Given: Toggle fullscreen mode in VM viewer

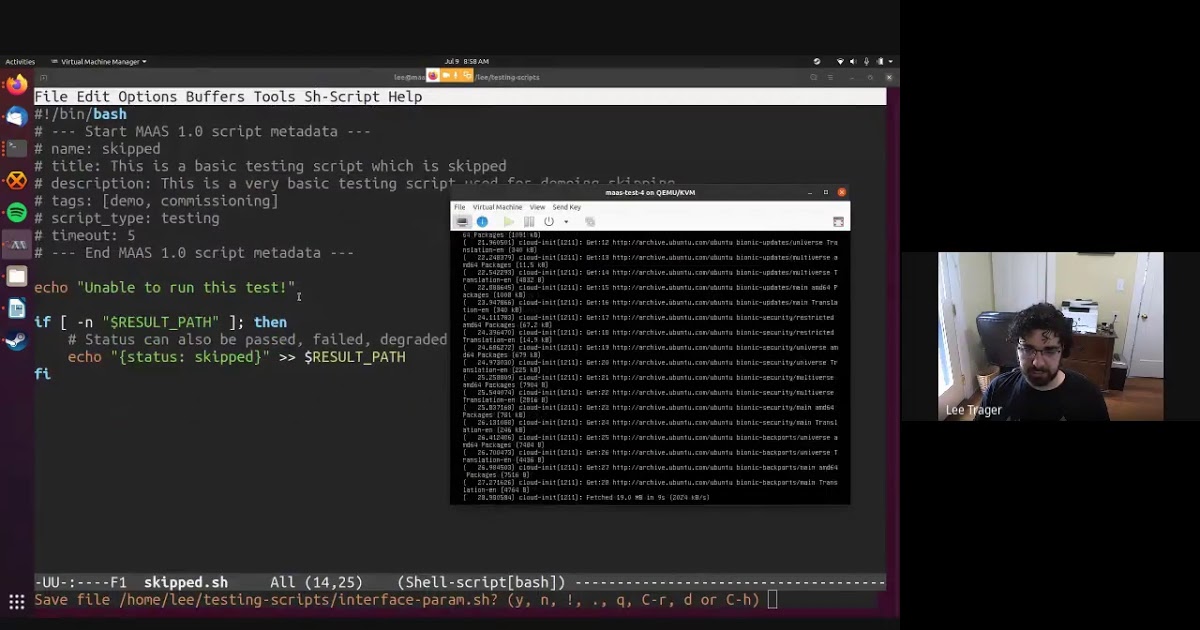Looking at the screenshot, I should [x=838, y=222].
